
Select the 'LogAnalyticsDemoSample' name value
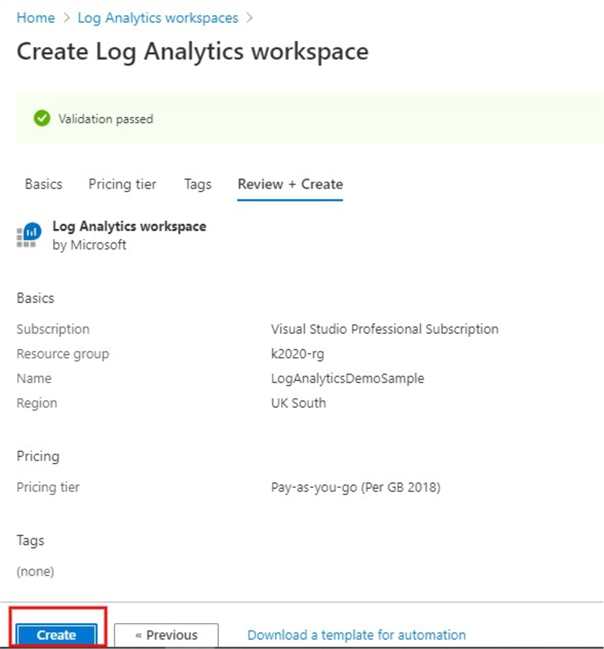pyautogui.click(x=348, y=378)
